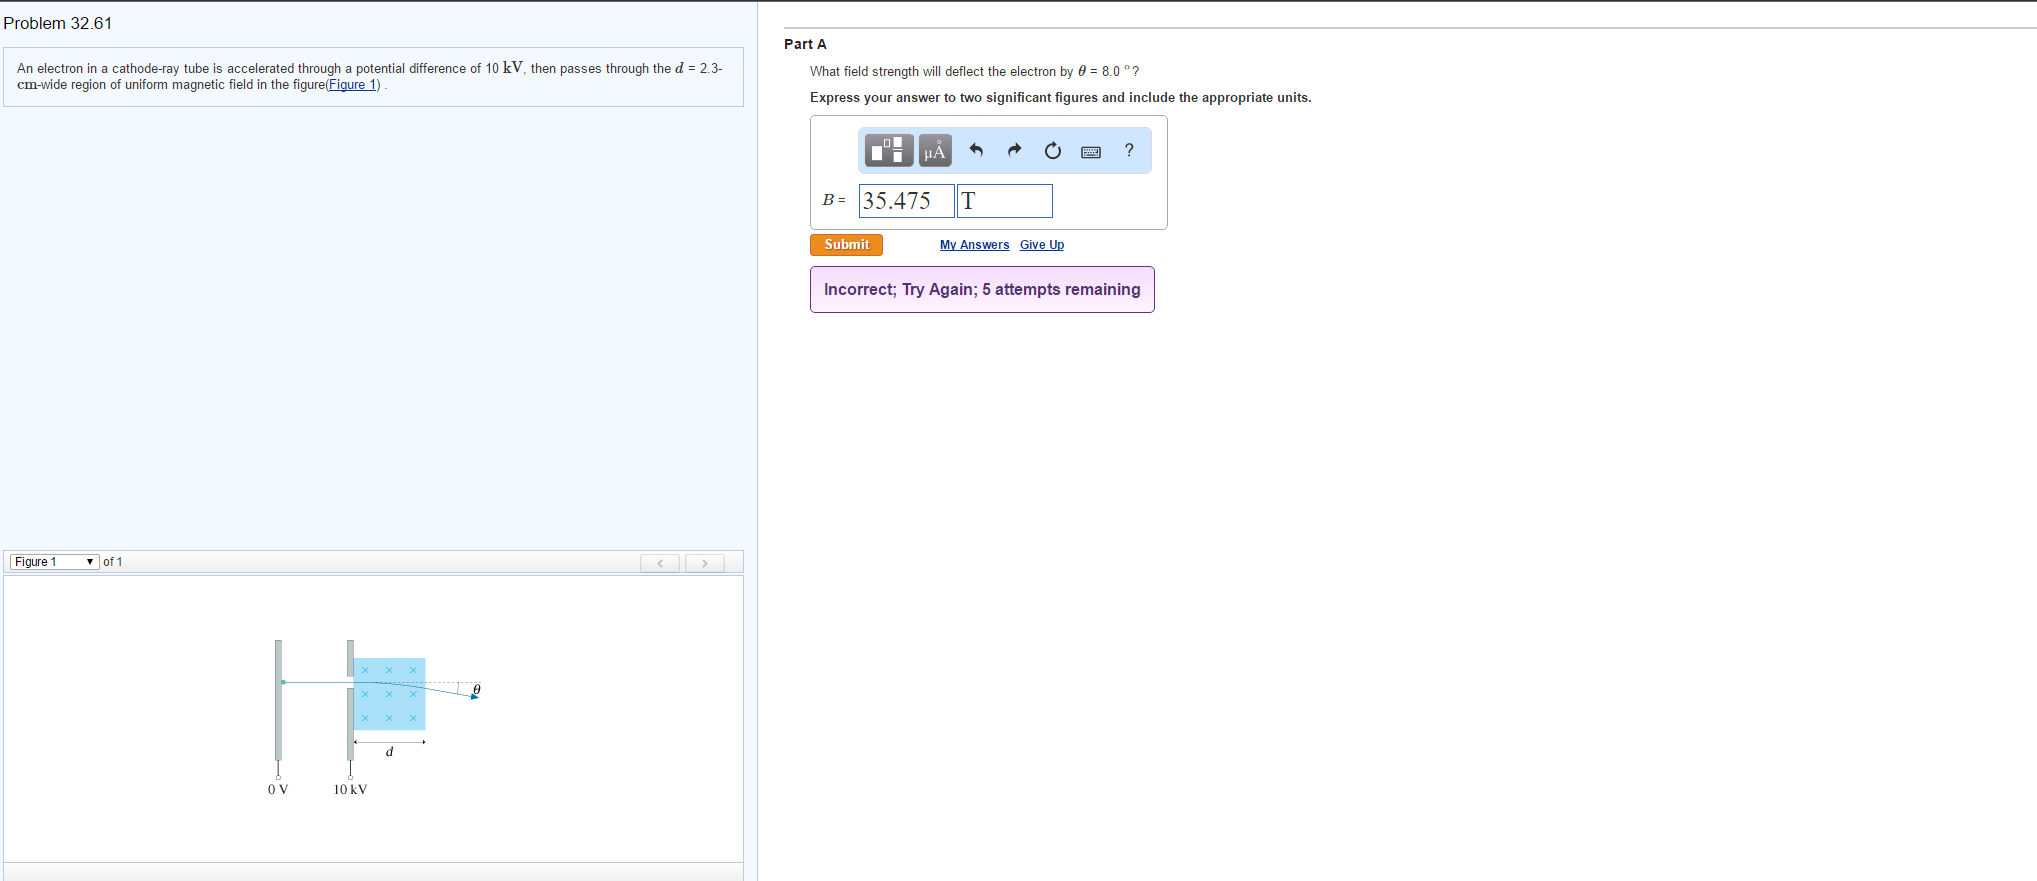Open the My Answers link
The height and width of the screenshot is (881, 2037).
[974, 245]
